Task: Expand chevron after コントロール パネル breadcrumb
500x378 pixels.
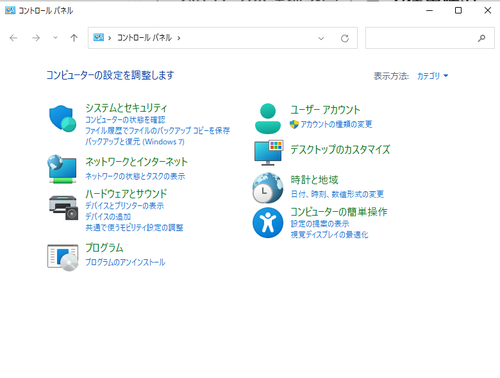Action: coord(179,38)
